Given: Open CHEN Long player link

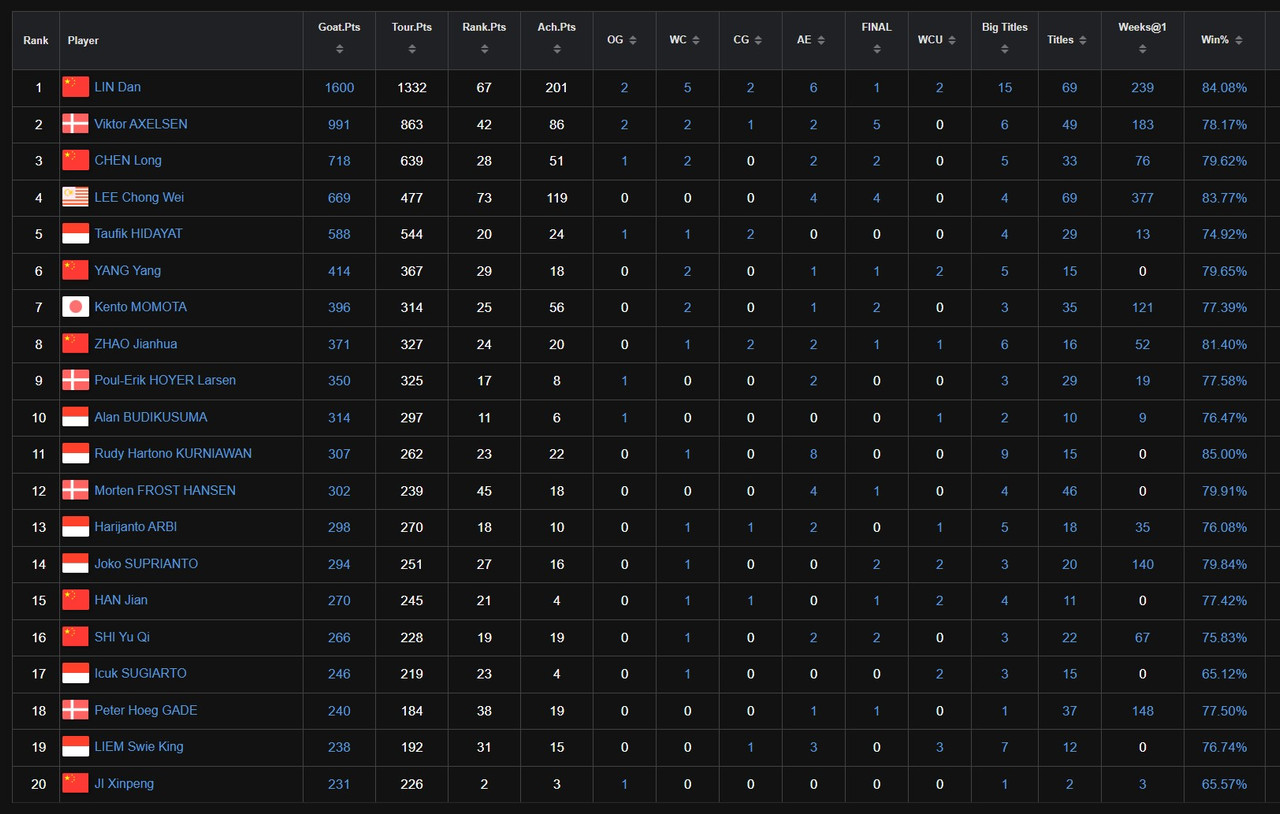Looking at the screenshot, I should (128, 160).
